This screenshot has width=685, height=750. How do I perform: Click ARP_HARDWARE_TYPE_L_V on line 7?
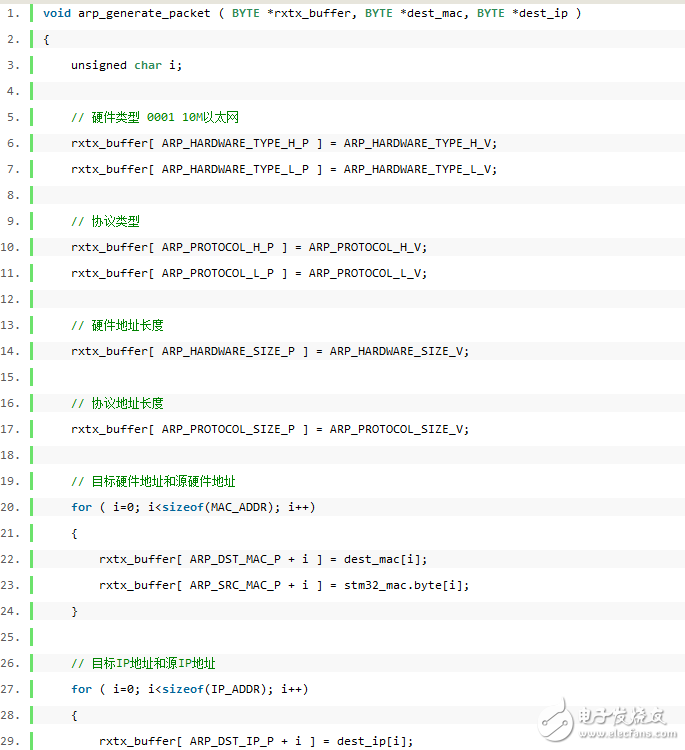[418, 169]
